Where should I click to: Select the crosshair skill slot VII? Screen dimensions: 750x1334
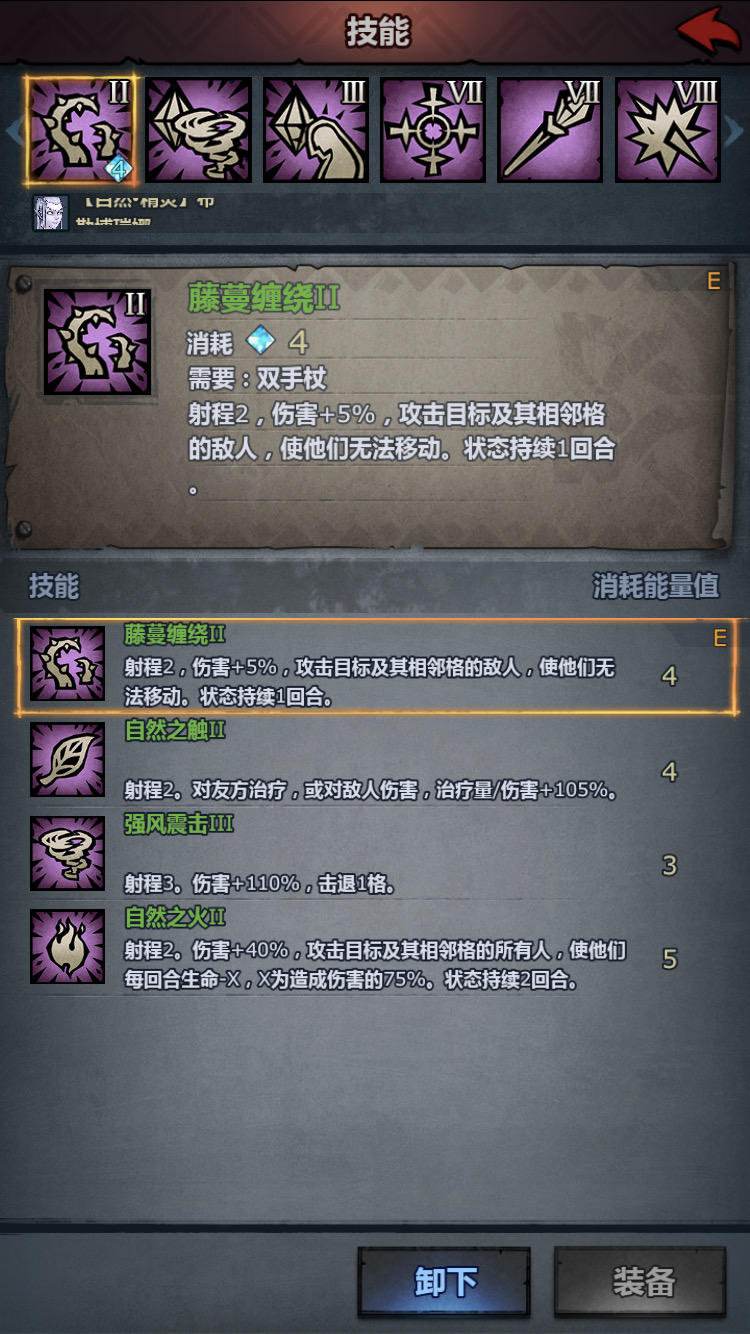point(433,130)
